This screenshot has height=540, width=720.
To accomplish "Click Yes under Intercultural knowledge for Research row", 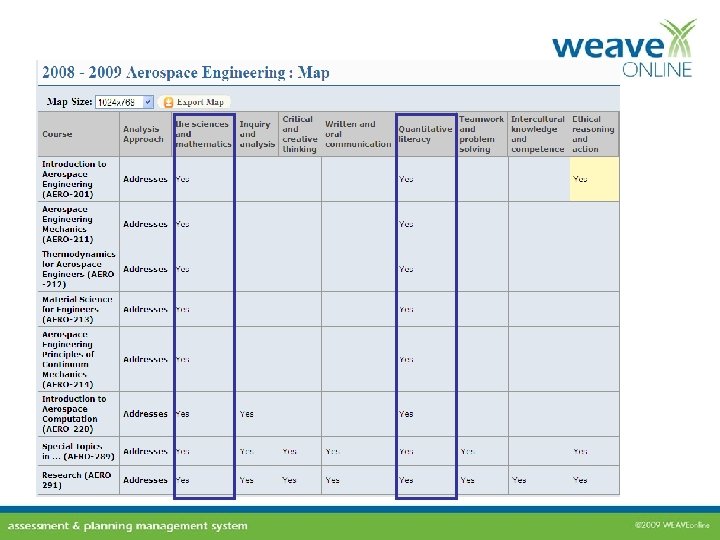I will click(x=519, y=480).
